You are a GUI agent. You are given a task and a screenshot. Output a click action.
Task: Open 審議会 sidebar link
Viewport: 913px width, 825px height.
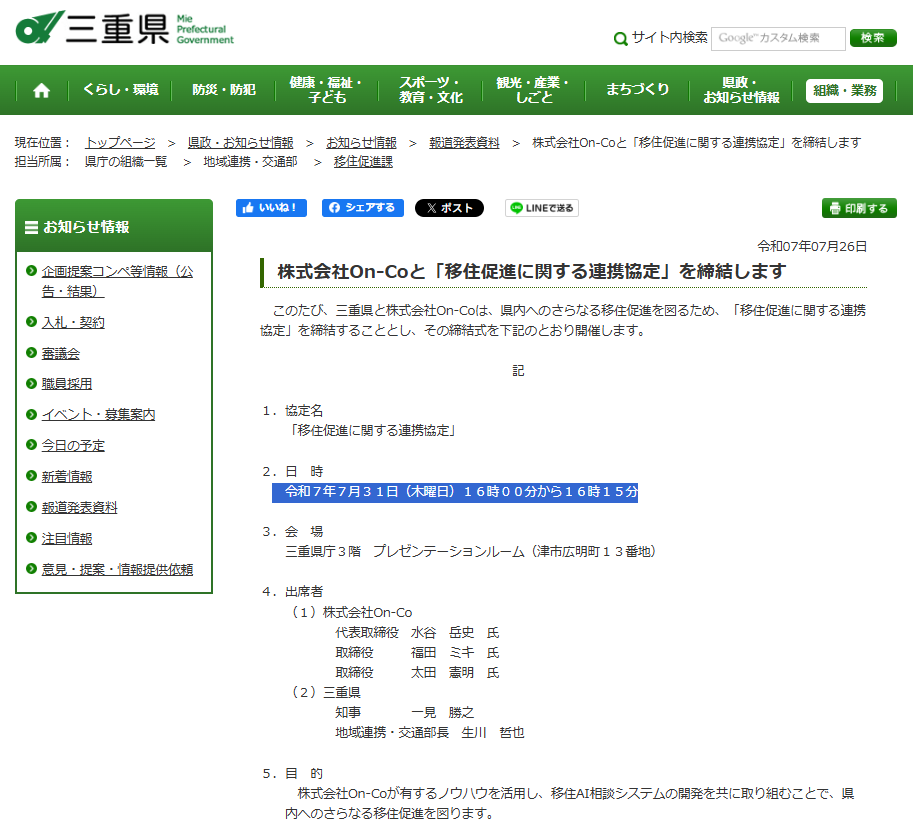coord(61,353)
